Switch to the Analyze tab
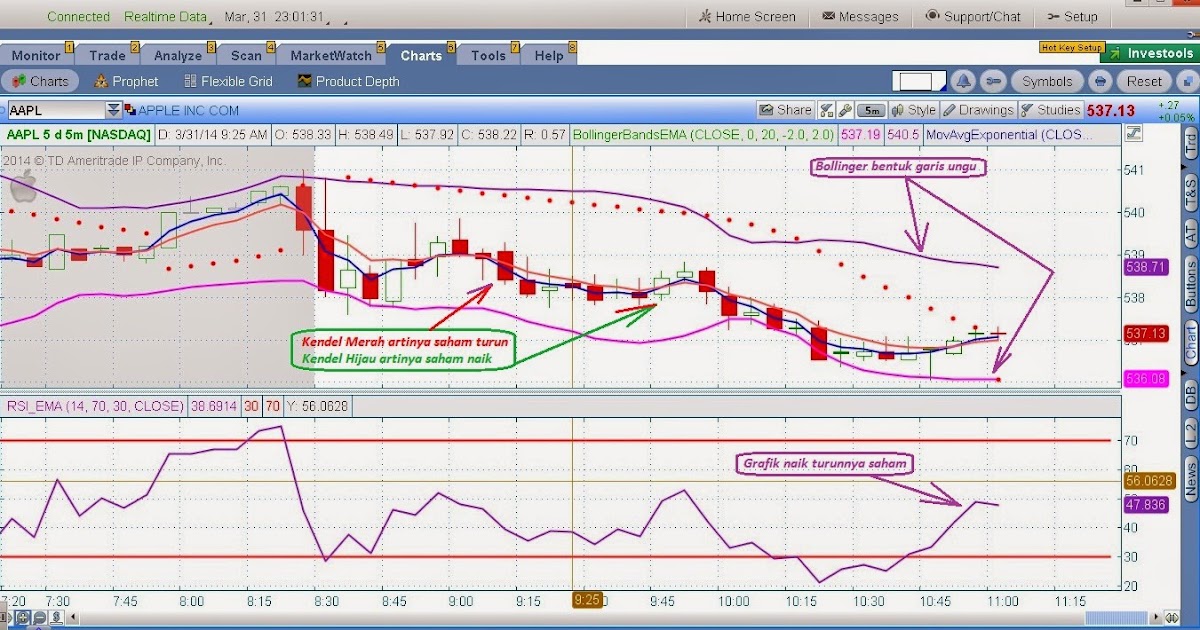This screenshot has width=1200, height=630. coord(178,55)
